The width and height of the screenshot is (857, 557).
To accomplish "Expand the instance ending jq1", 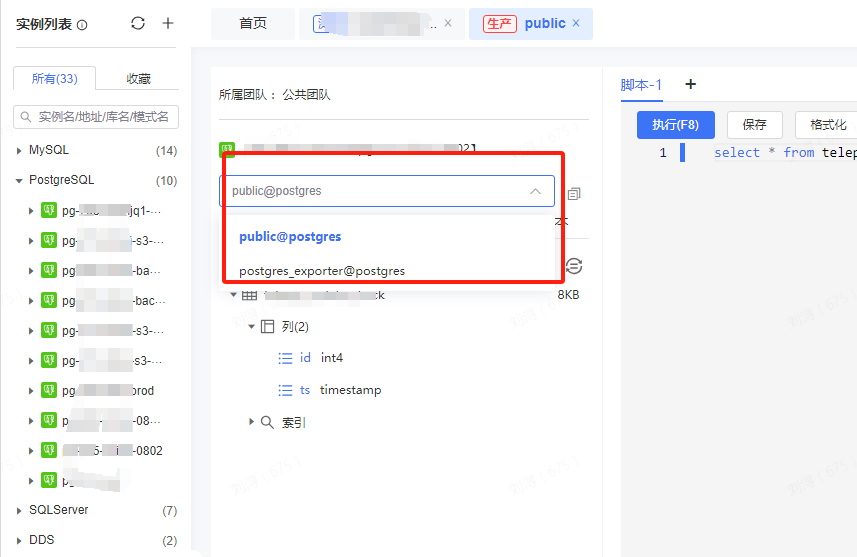I will click(31, 210).
